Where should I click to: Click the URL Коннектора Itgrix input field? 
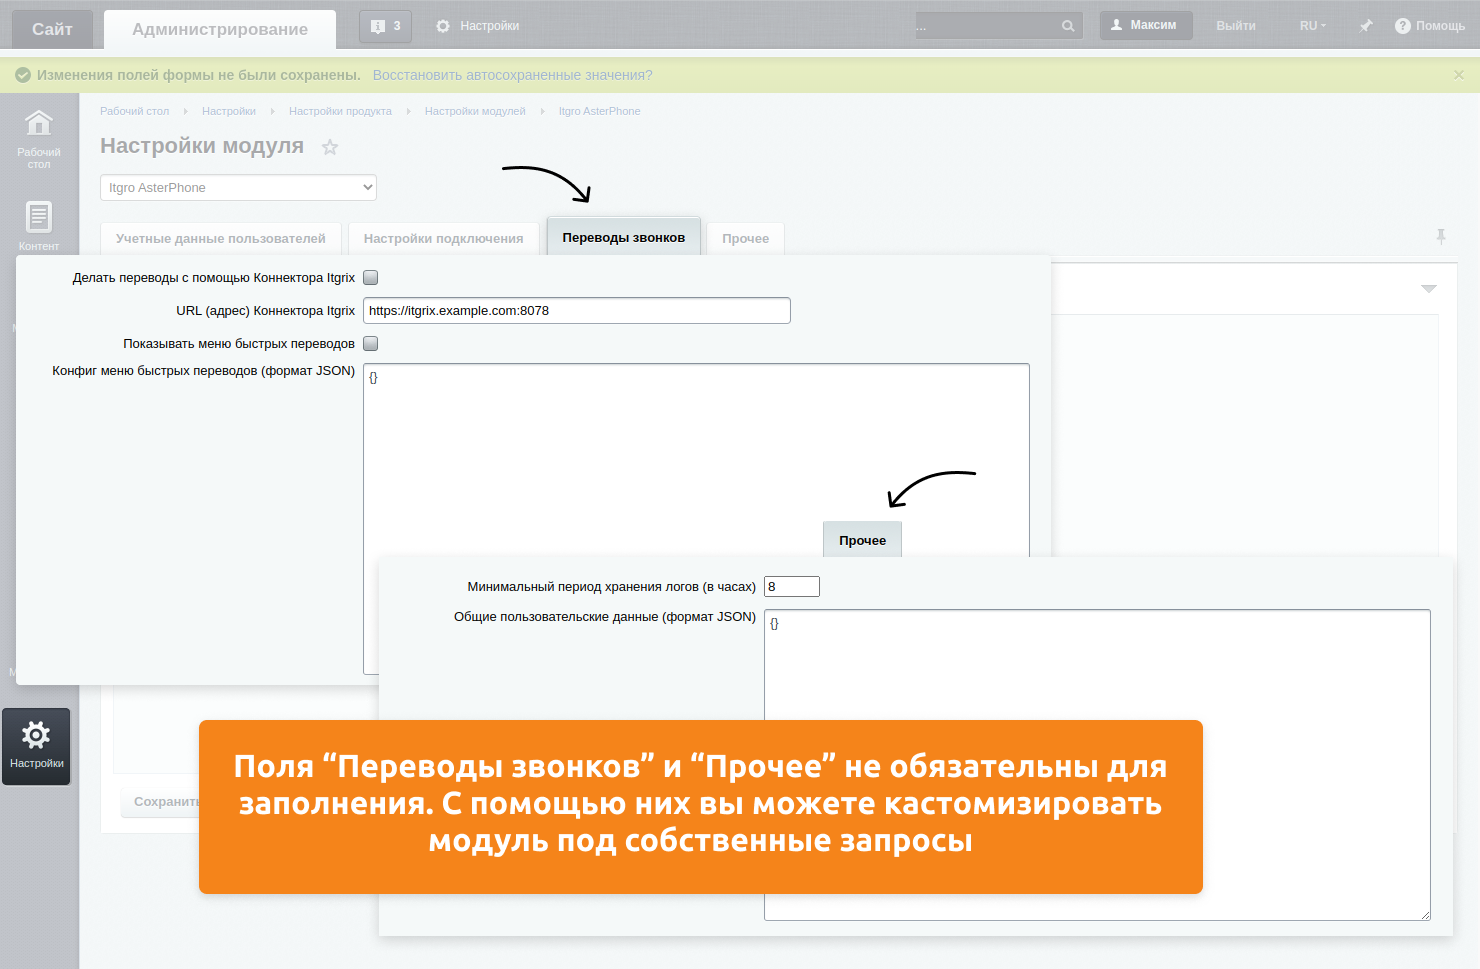pyautogui.click(x=576, y=311)
